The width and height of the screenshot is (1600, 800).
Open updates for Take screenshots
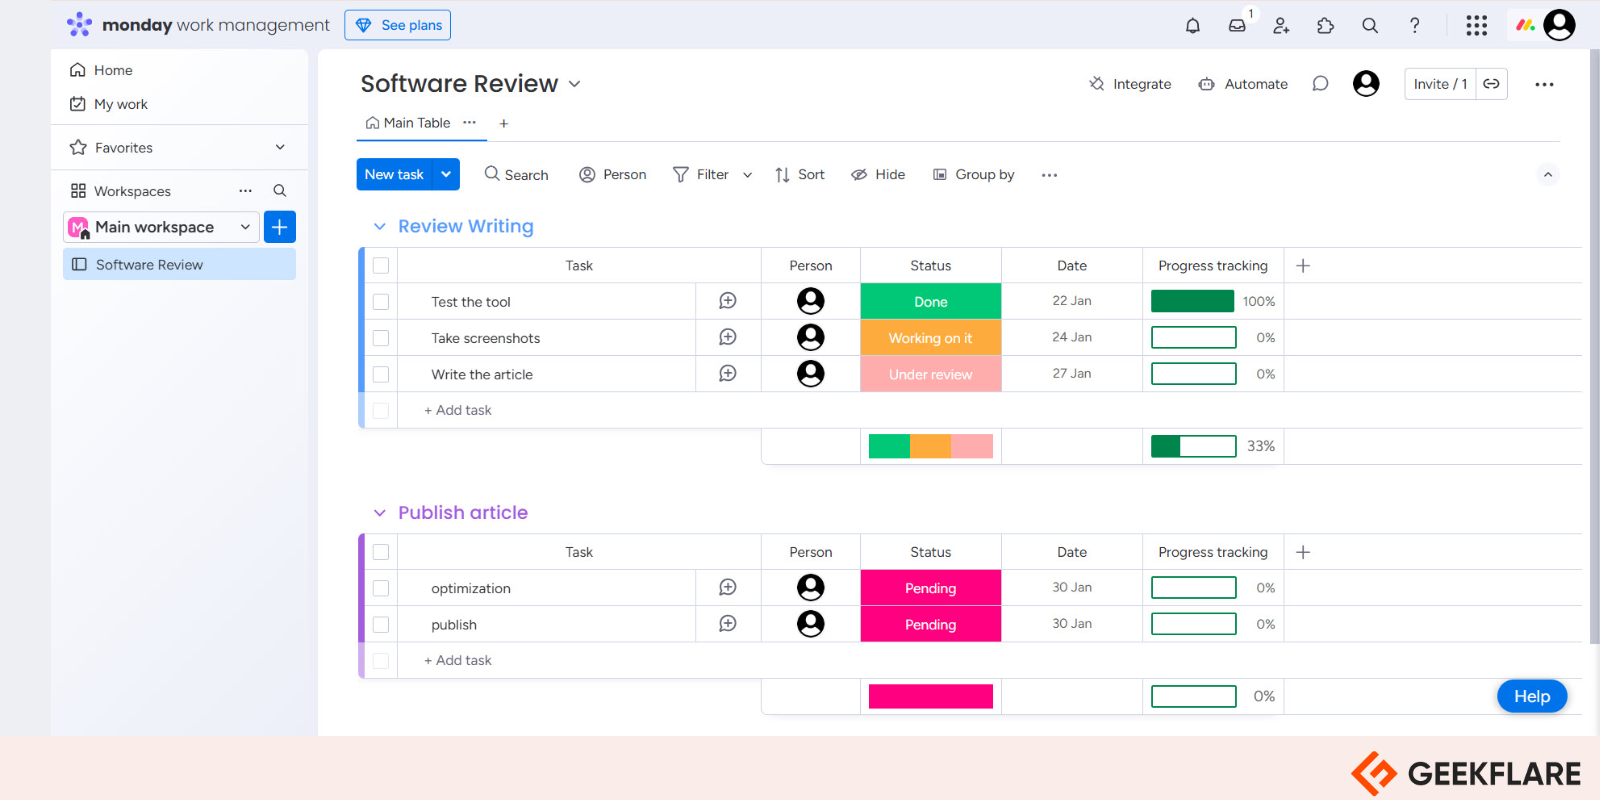pyautogui.click(x=728, y=338)
